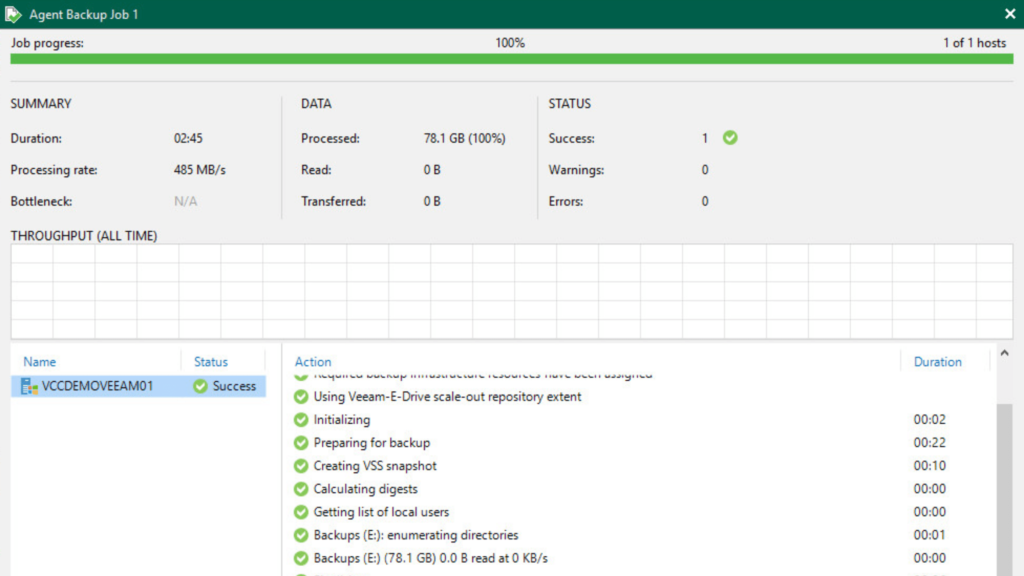Click the DATA section heading
This screenshot has width=1024, height=576.
316,104
